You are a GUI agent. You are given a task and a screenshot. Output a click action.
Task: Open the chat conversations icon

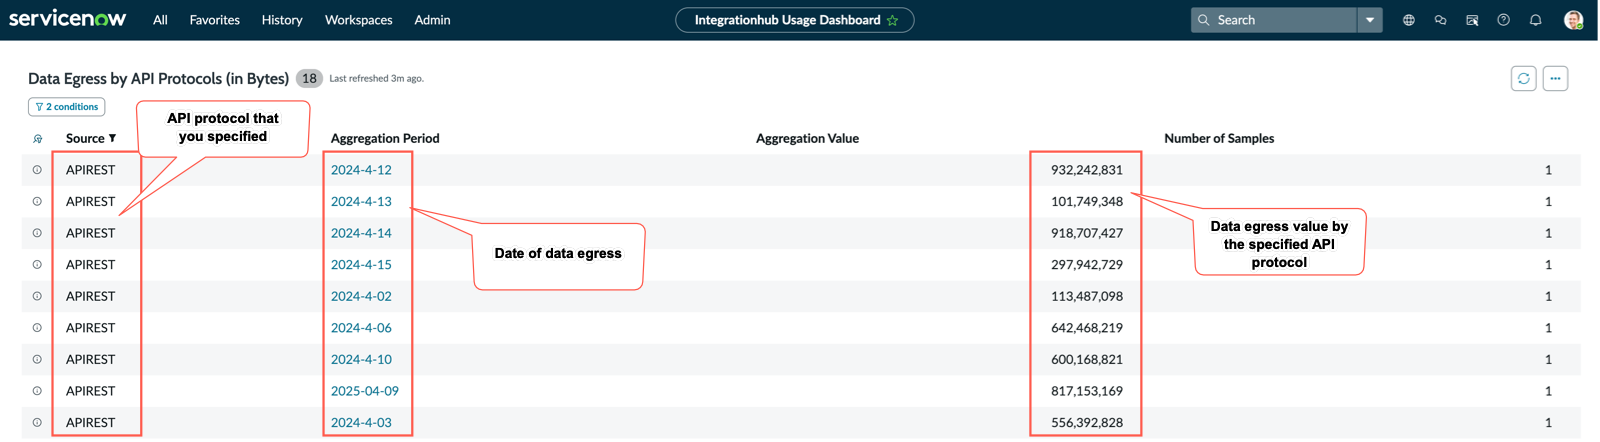pos(1441,20)
